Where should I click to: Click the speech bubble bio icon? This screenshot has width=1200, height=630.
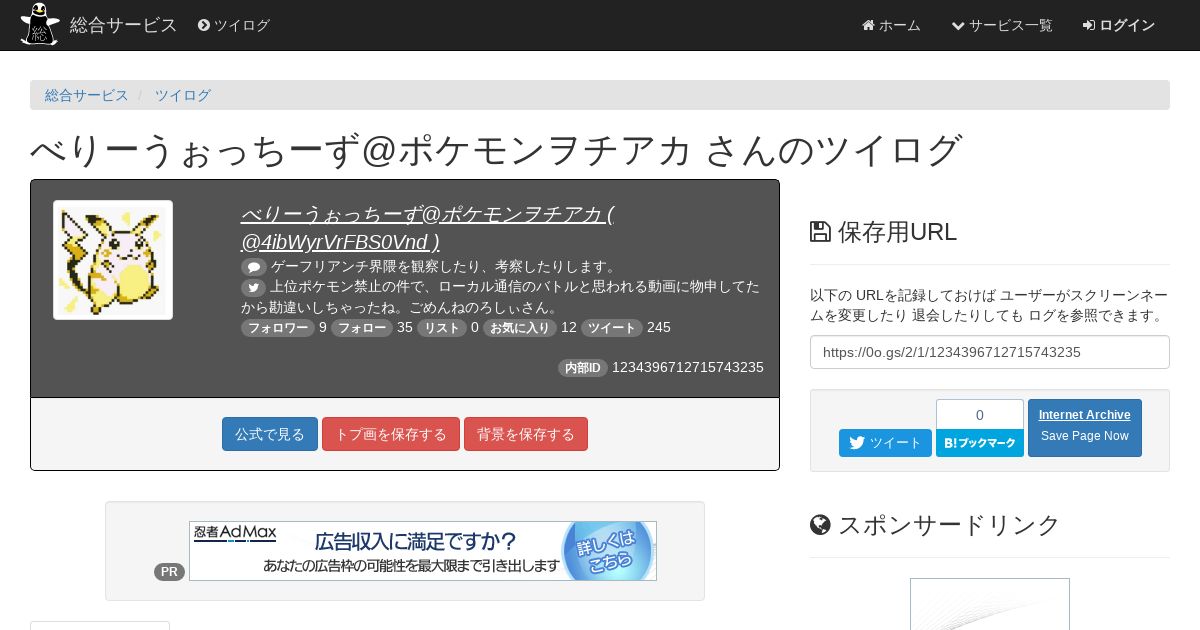coord(254,267)
